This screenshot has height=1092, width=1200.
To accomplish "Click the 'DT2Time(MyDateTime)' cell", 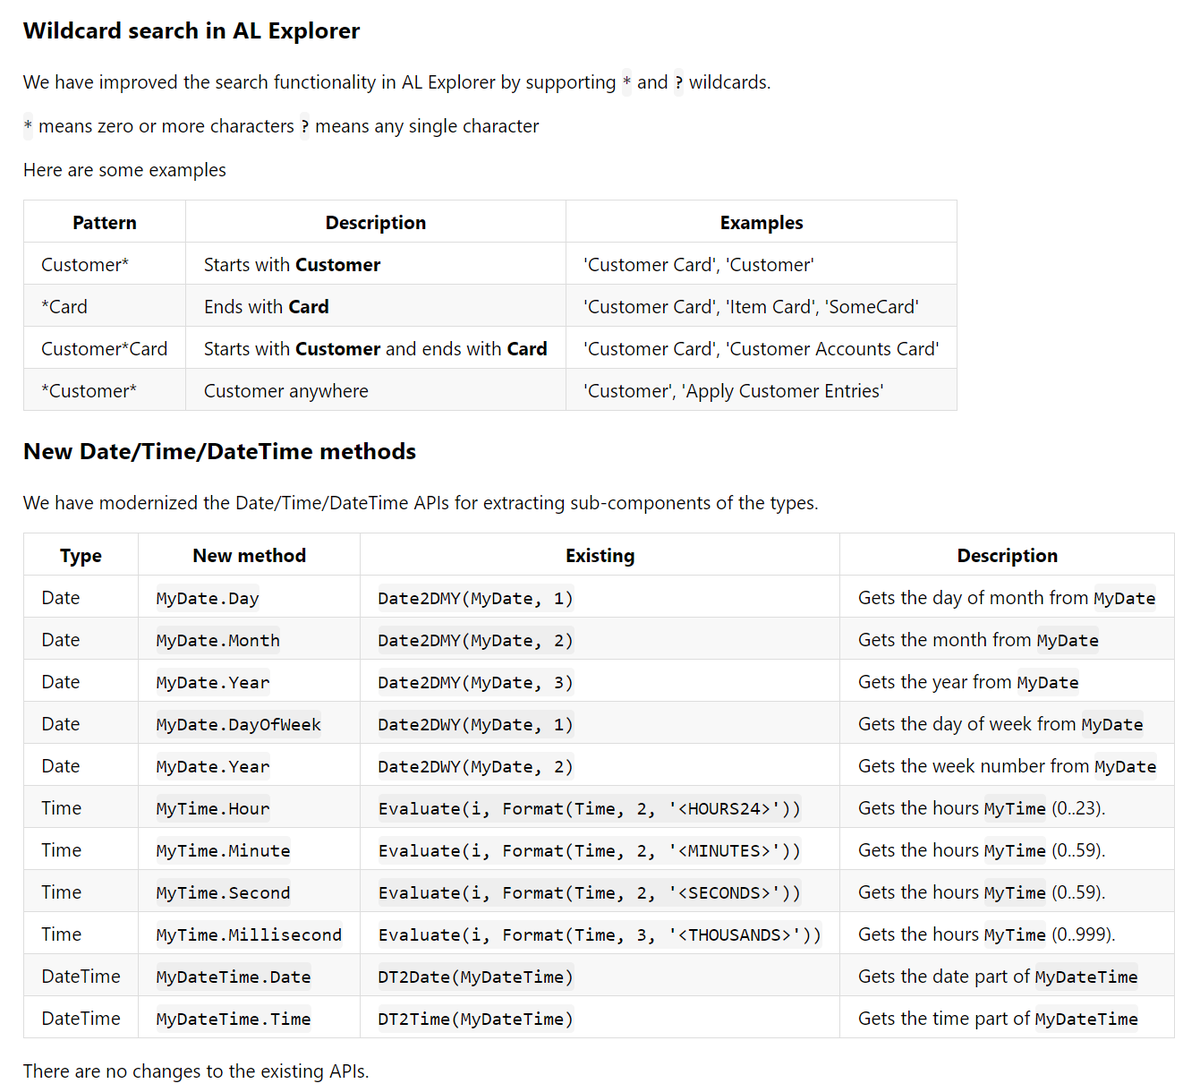I will coord(600,1017).
